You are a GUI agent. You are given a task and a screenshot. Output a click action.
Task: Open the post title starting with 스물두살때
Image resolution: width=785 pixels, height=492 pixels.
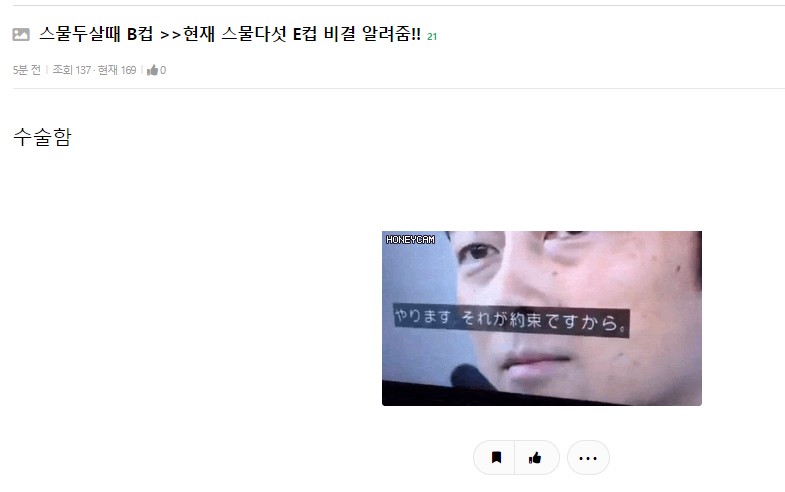(x=230, y=34)
